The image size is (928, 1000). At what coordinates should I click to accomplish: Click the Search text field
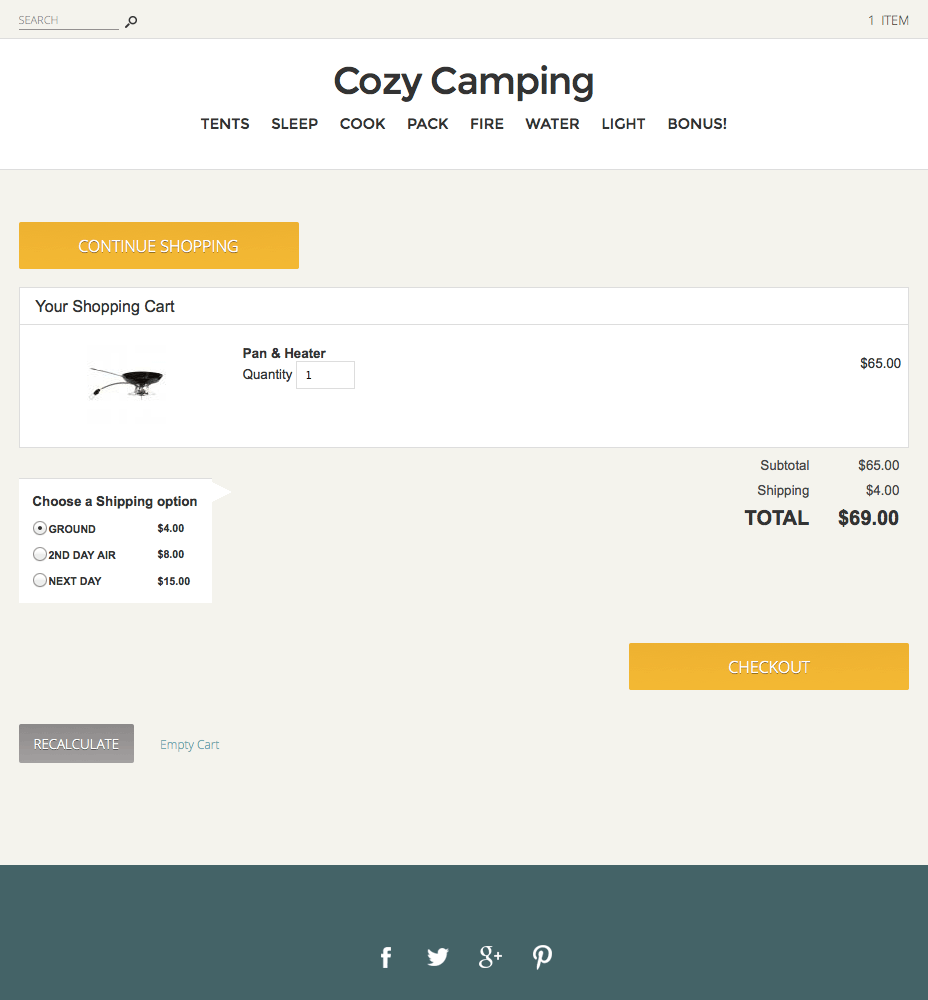[x=68, y=20]
